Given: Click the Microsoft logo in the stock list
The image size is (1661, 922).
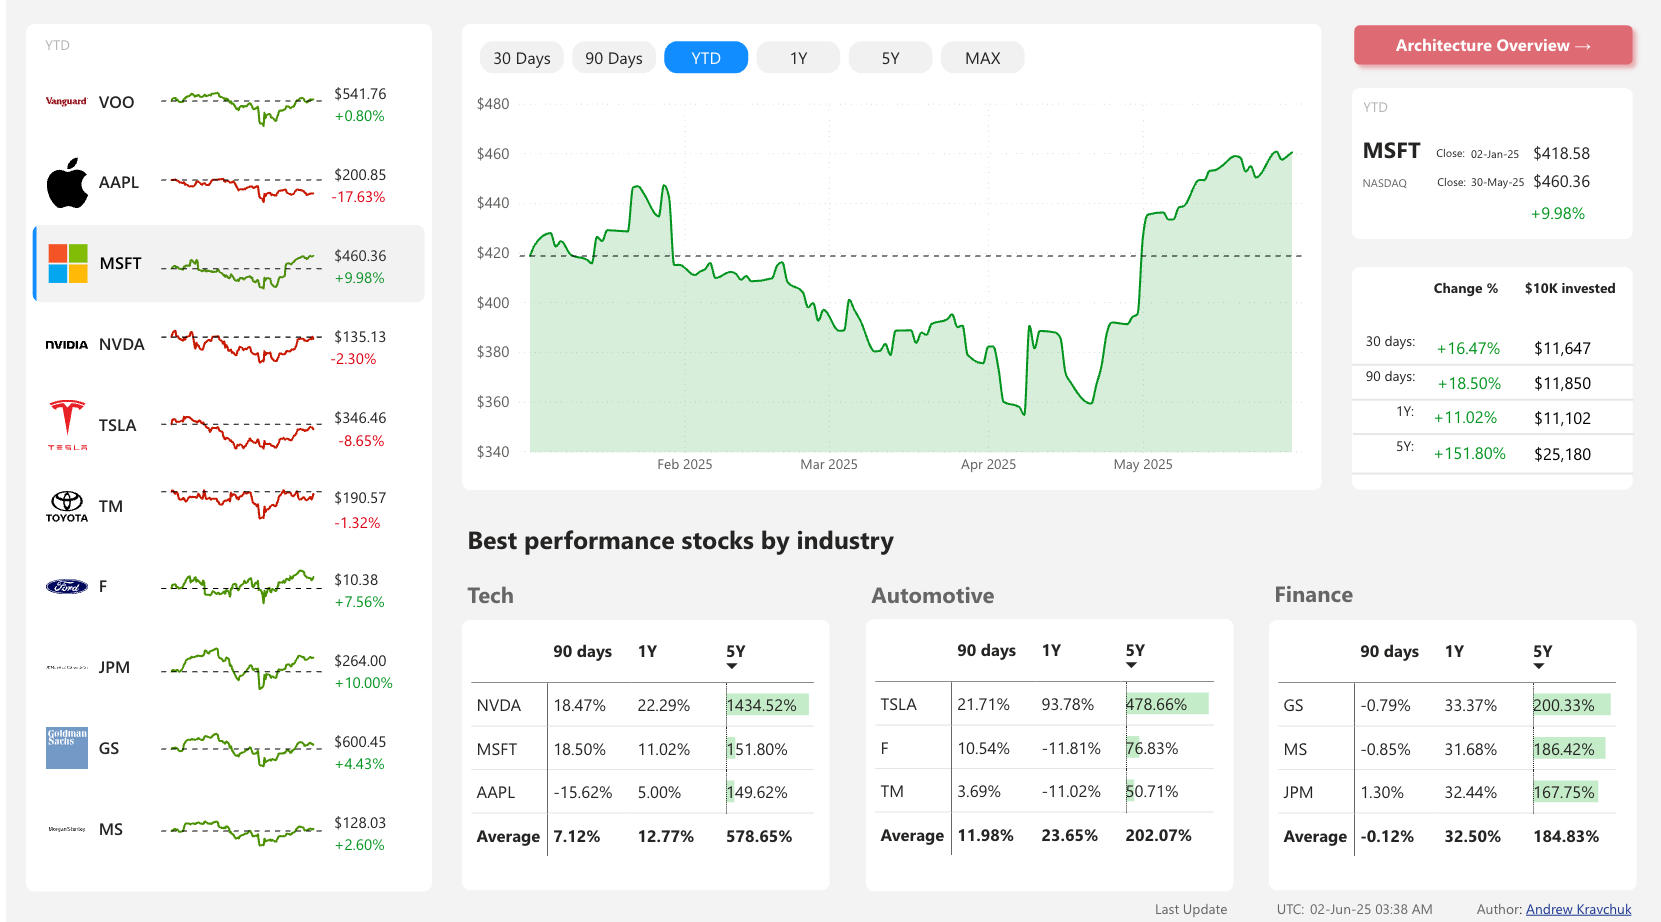Looking at the screenshot, I should click(68, 264).
